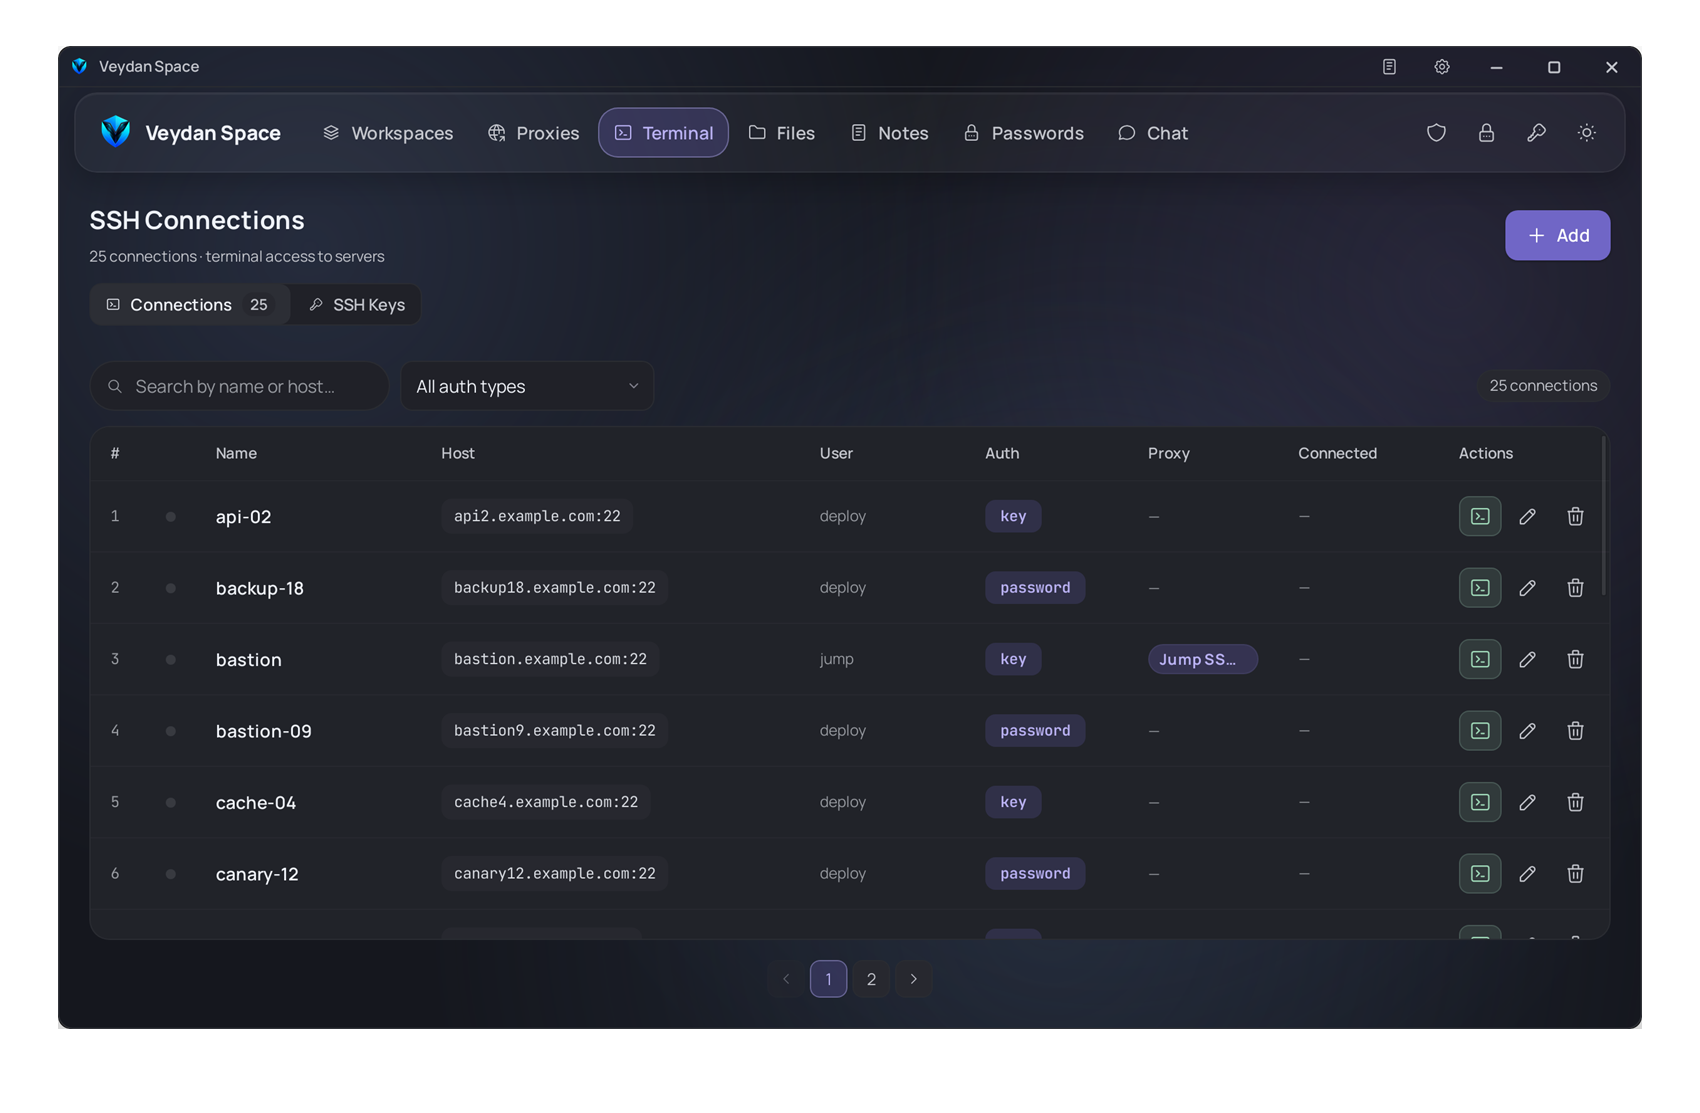Image resolution: width=1700 pixels, height=1113 pixels.
Task: Add a new SSH connection
Action: click(x=1557, y=235)
